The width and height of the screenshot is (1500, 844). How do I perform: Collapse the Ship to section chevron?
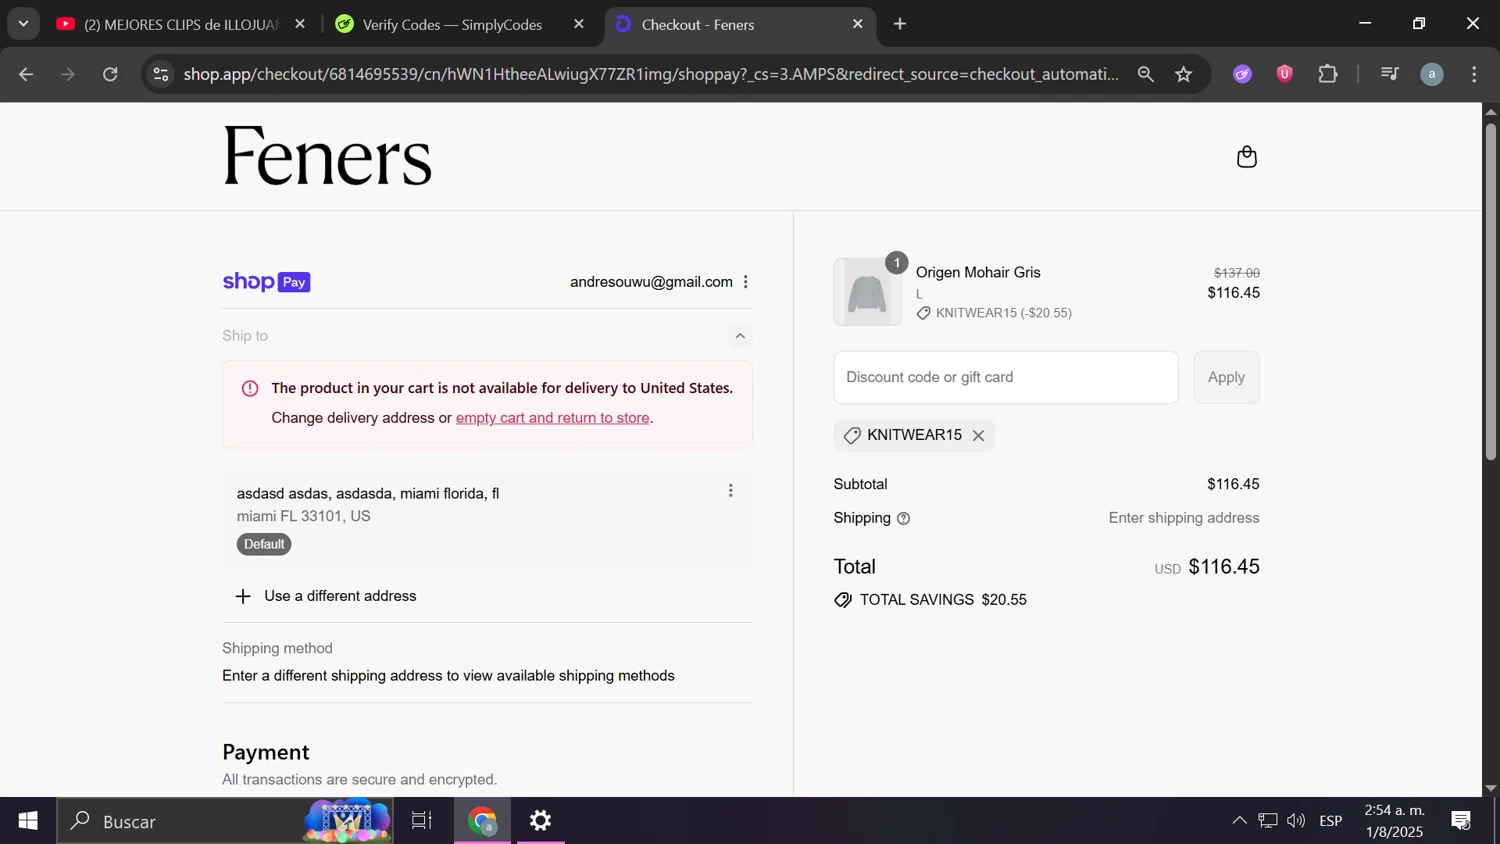tap(740, 336)
